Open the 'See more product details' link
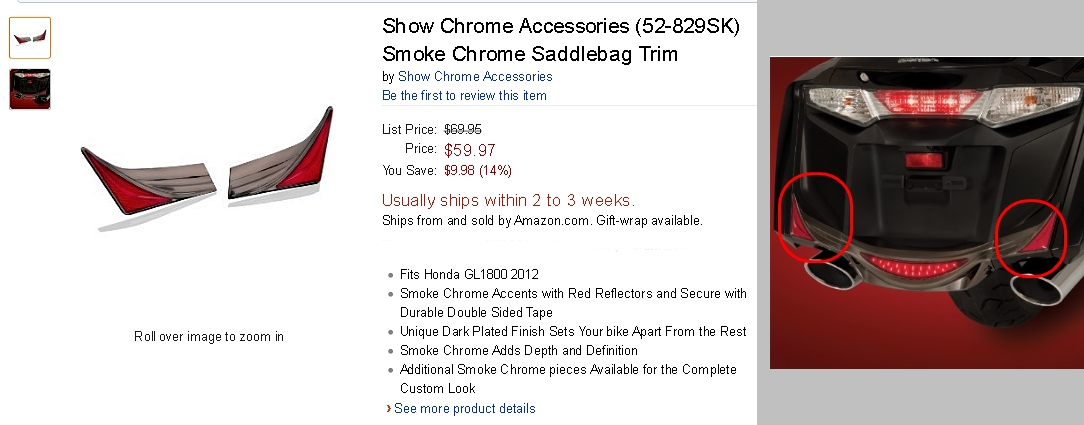The width and height of the screenshot is (1084, 425). [x=464, y=408]
